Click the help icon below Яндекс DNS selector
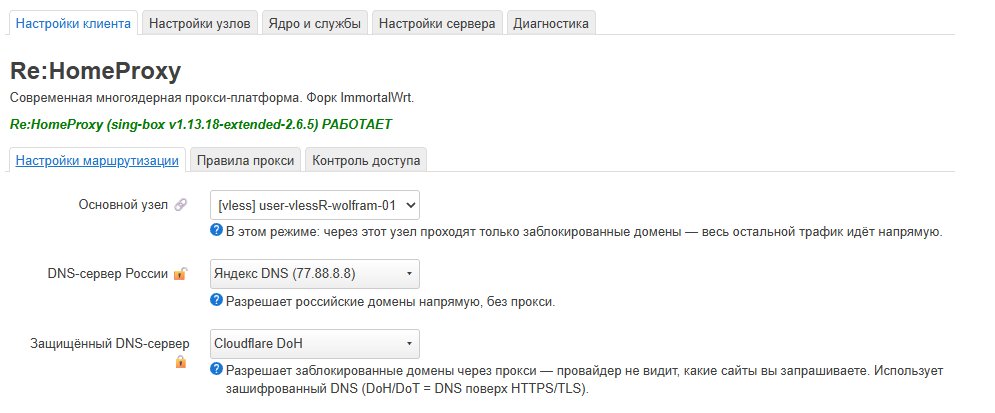The height and width of the screenshot is (413, 995). pos(216,300)
